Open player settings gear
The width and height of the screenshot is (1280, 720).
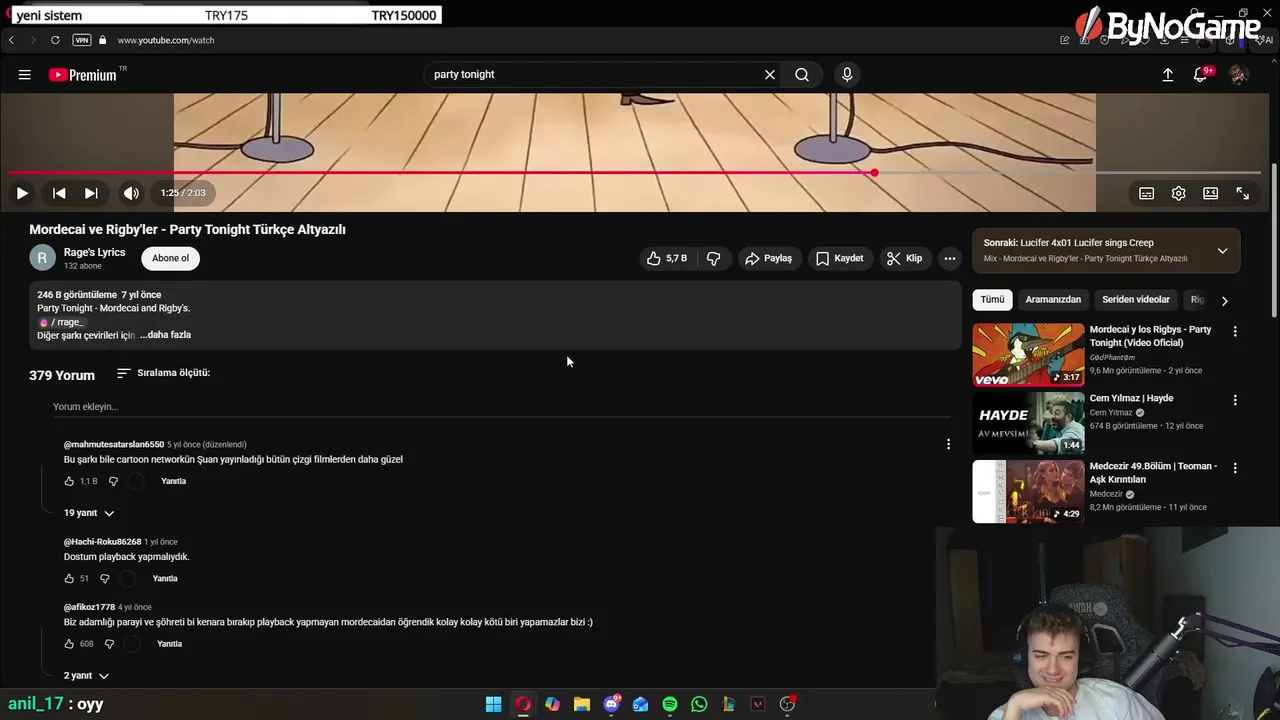[x=1179, y=193]
